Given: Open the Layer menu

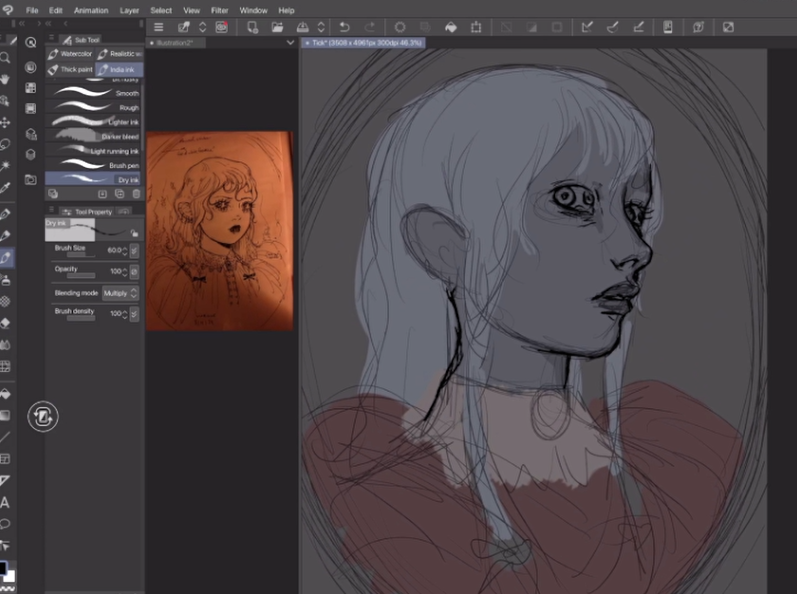Looking at the screenshot, I should pos(129,10).
